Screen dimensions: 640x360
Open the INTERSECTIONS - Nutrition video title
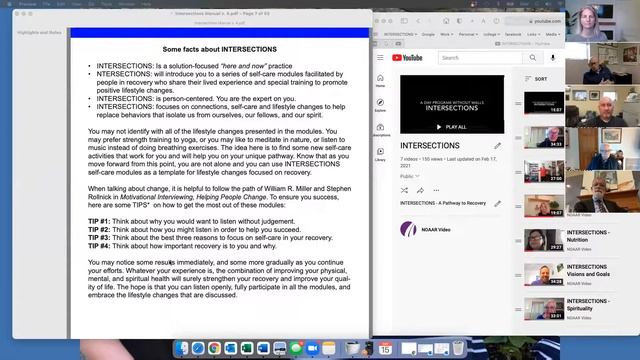coord(588,236)
